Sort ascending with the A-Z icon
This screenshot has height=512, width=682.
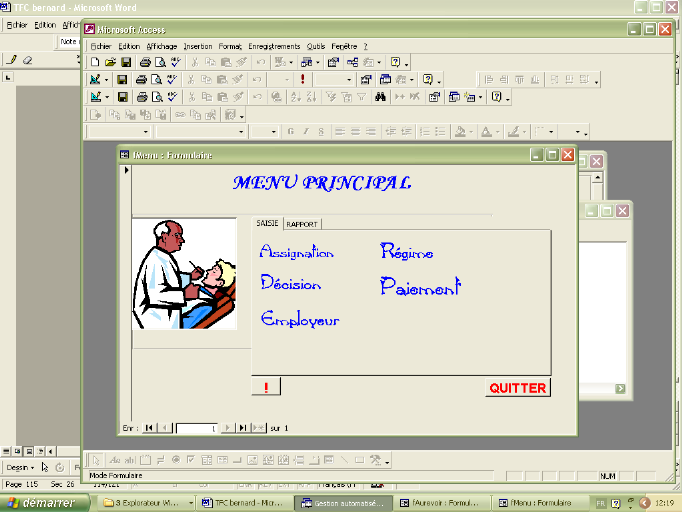[x=296, y=97]
